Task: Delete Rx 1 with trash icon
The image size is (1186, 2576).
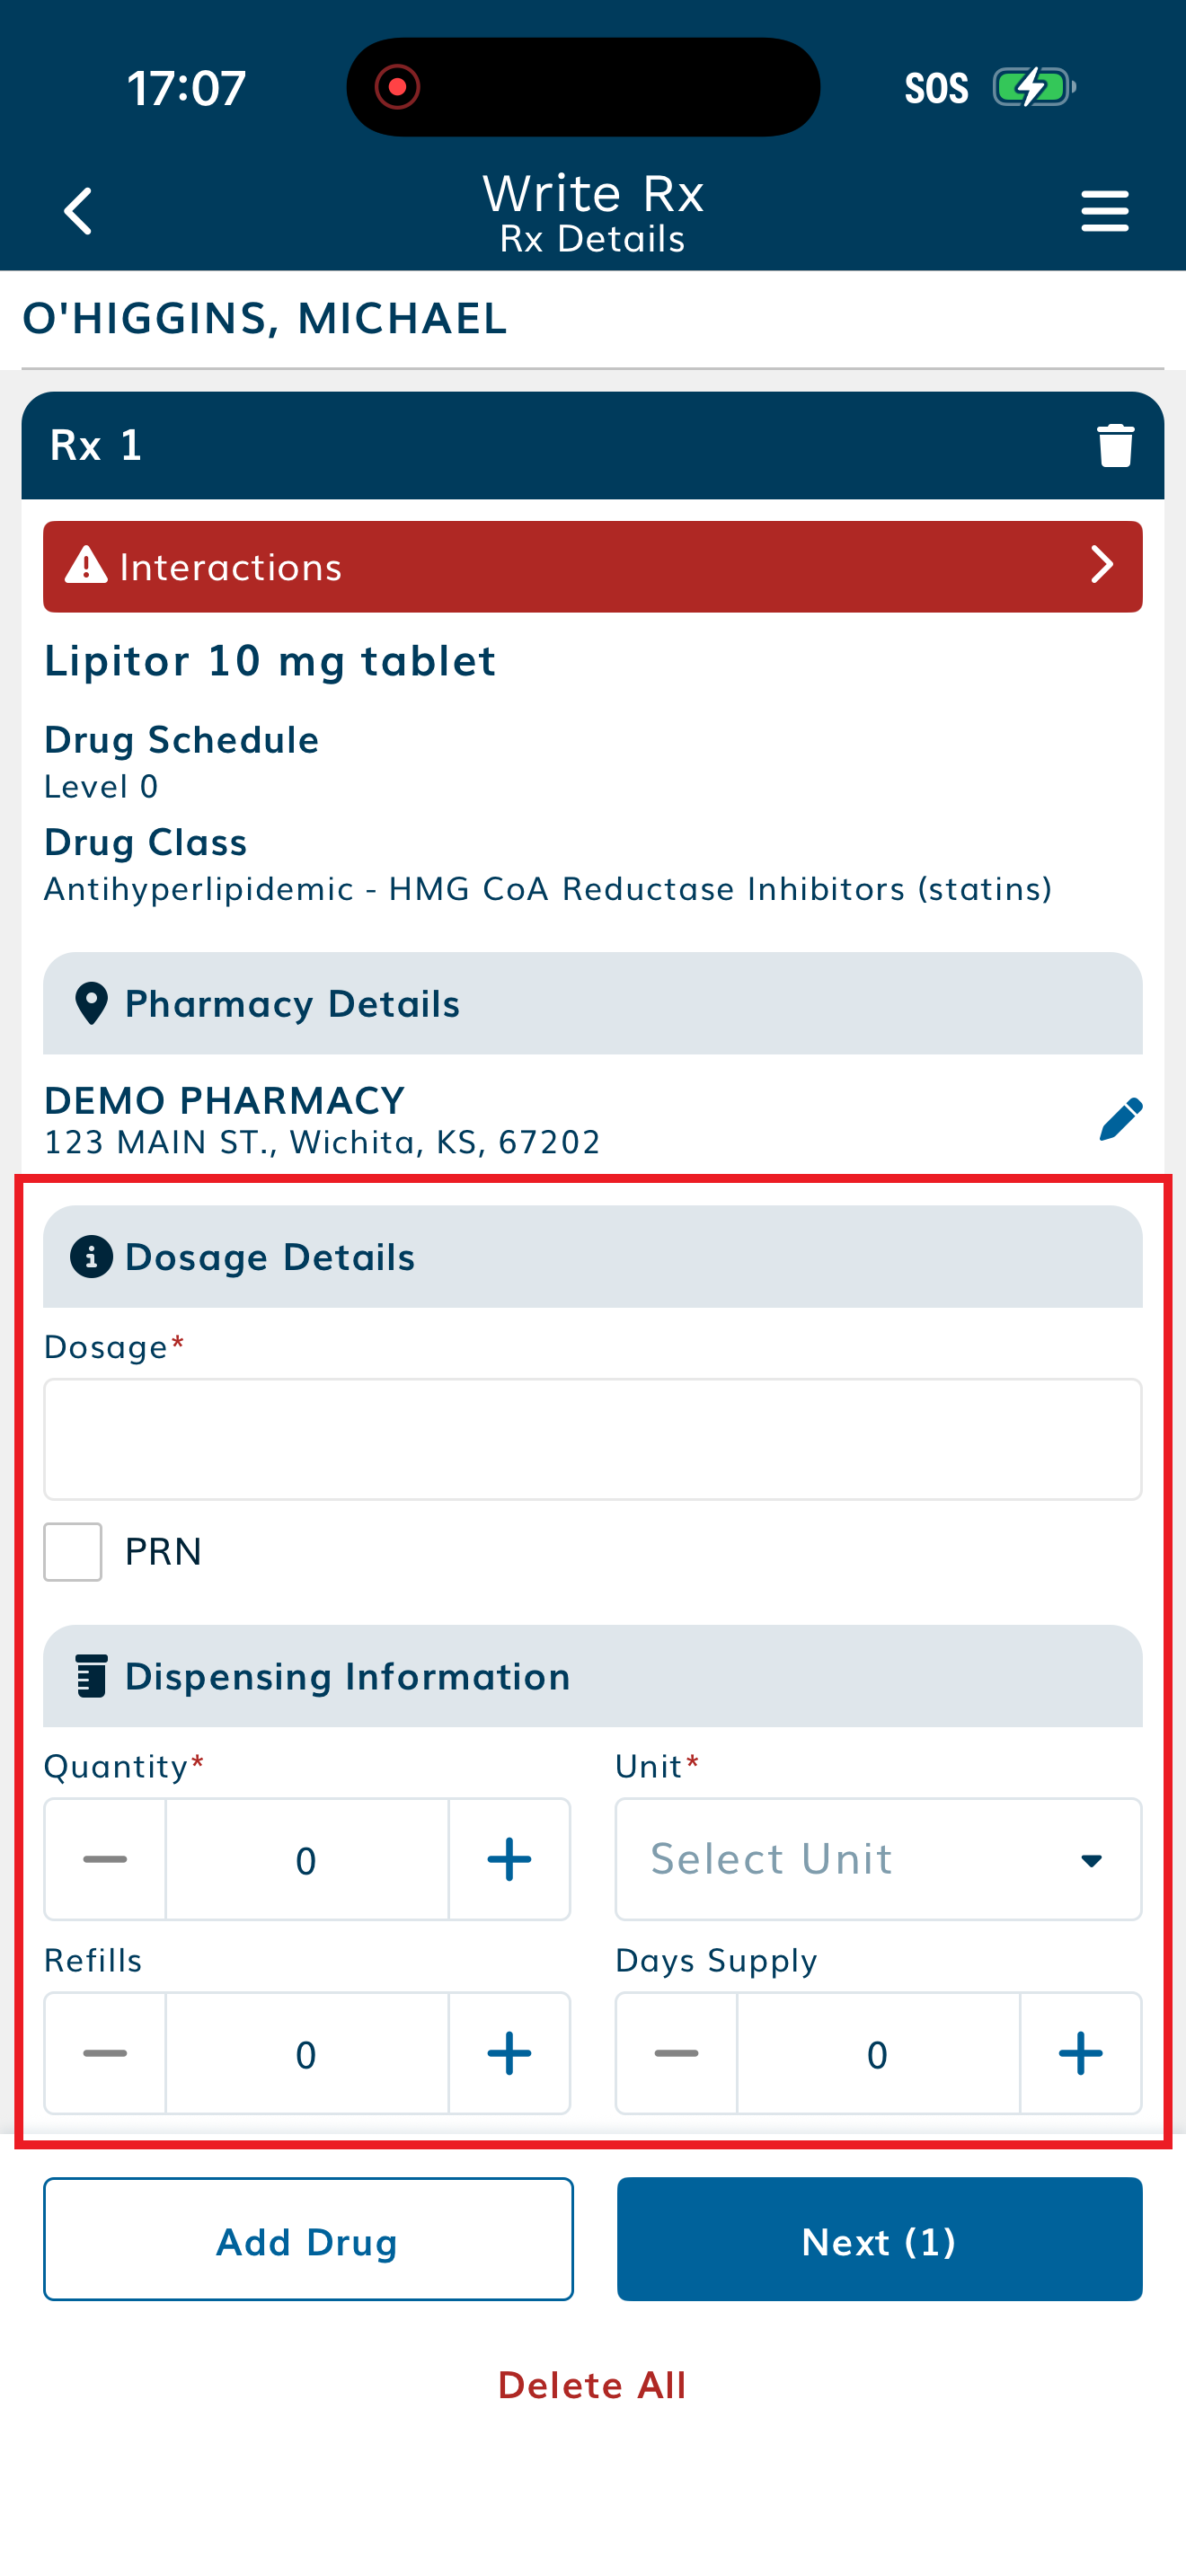Action: click(x=1115, y=445)
